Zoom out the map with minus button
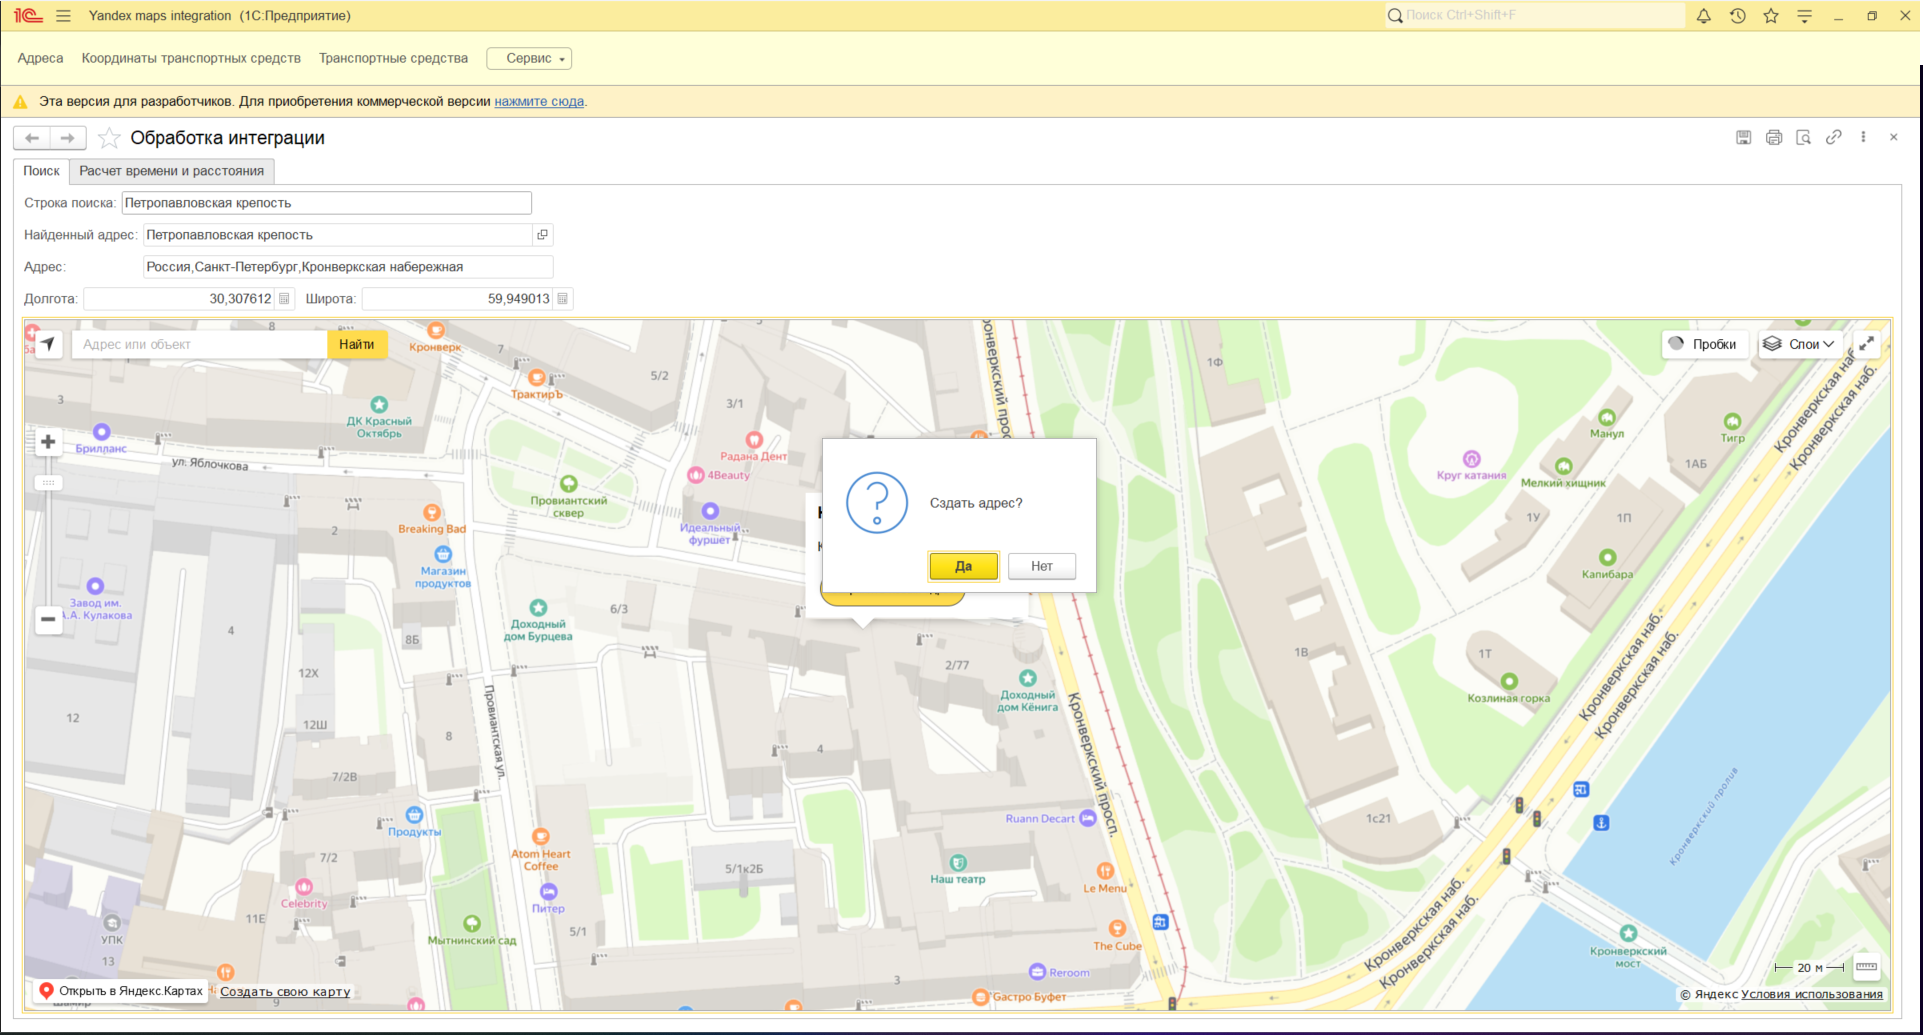 pos(48,619)
